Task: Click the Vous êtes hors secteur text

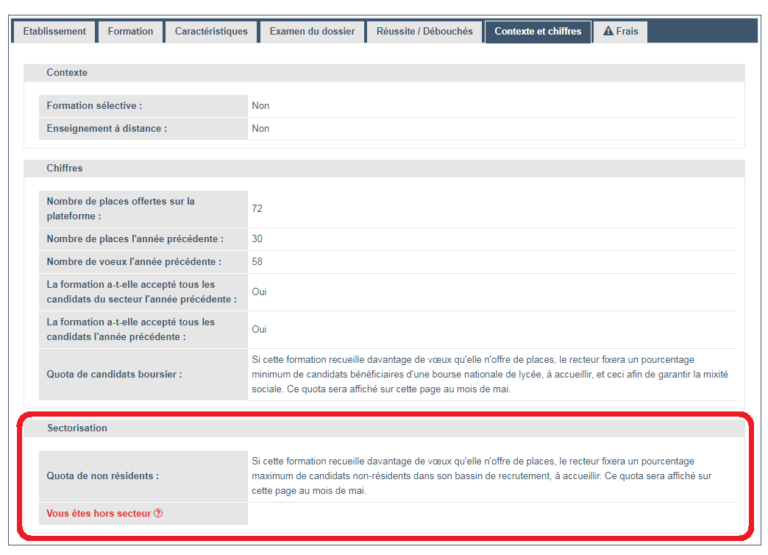Action: (x=99, y=514)
